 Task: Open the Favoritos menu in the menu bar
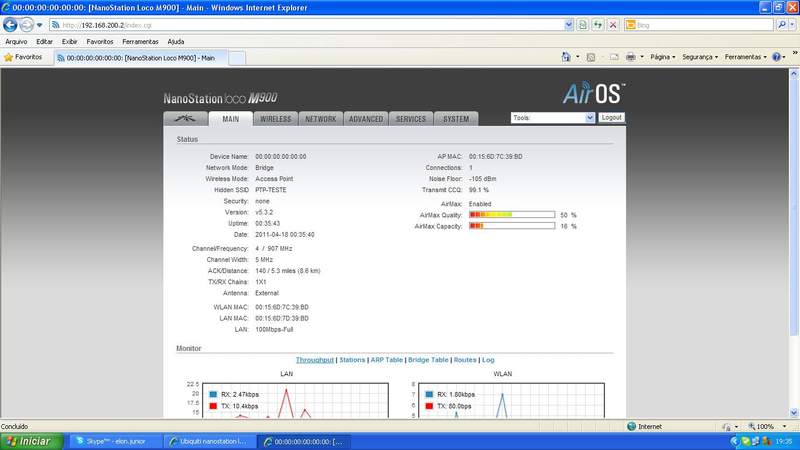click(x=100, y=41)
